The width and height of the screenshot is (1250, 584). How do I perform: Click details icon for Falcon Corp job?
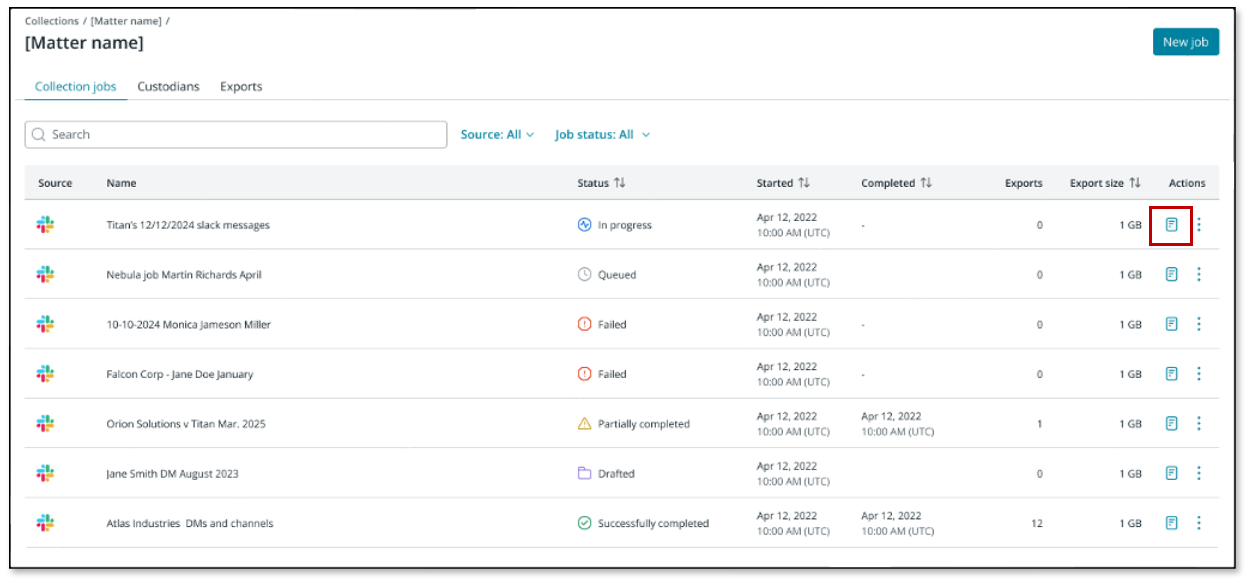[x=1171, y=374]
